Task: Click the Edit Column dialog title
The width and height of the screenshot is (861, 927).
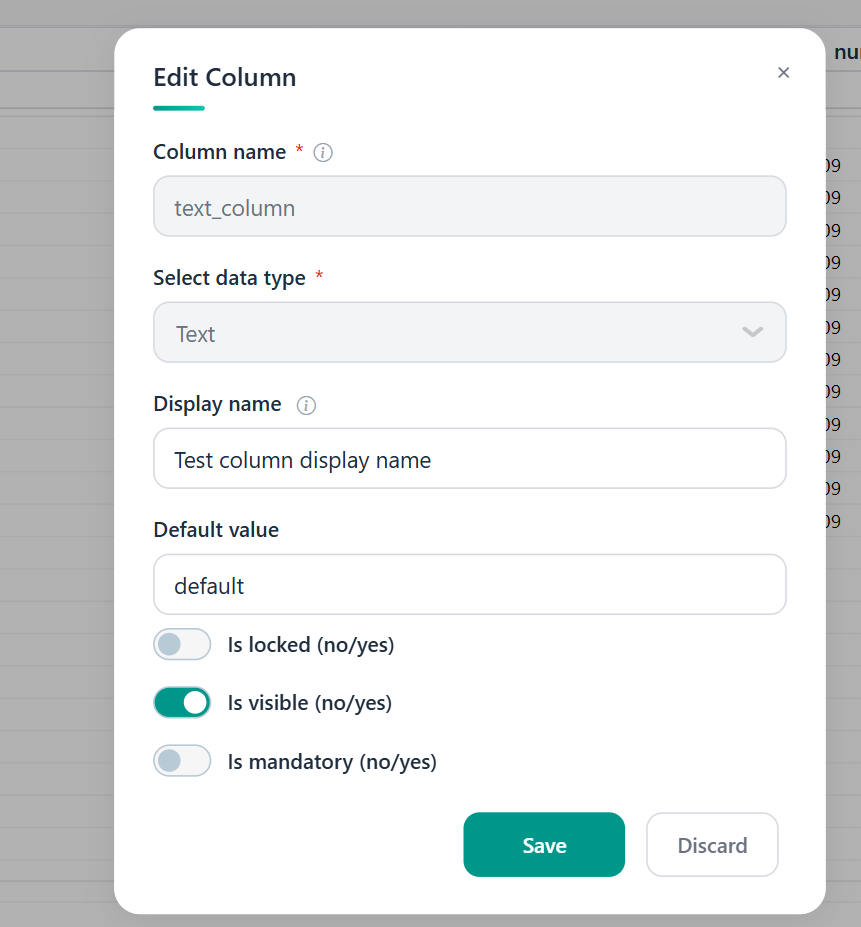Action: click(225, 77)
